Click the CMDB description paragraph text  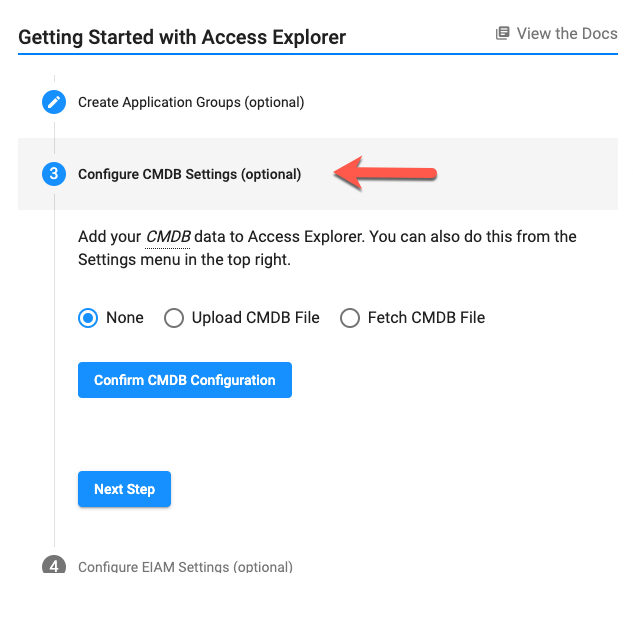(327, 248)
